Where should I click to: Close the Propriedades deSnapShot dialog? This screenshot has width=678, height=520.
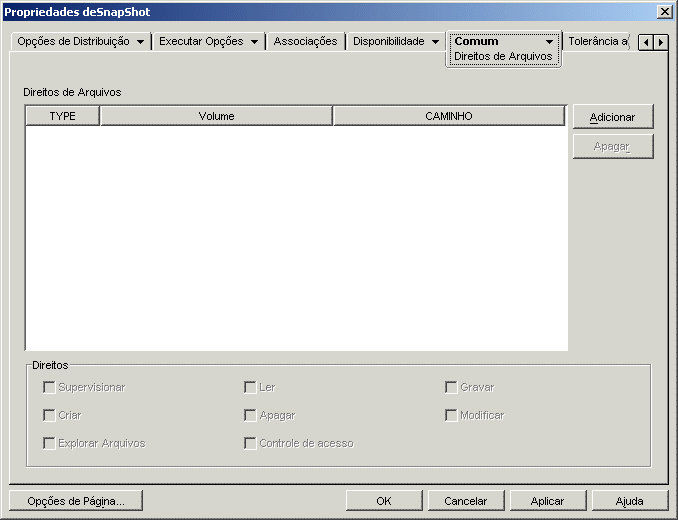pyautogui.click(x=664, y=12)
